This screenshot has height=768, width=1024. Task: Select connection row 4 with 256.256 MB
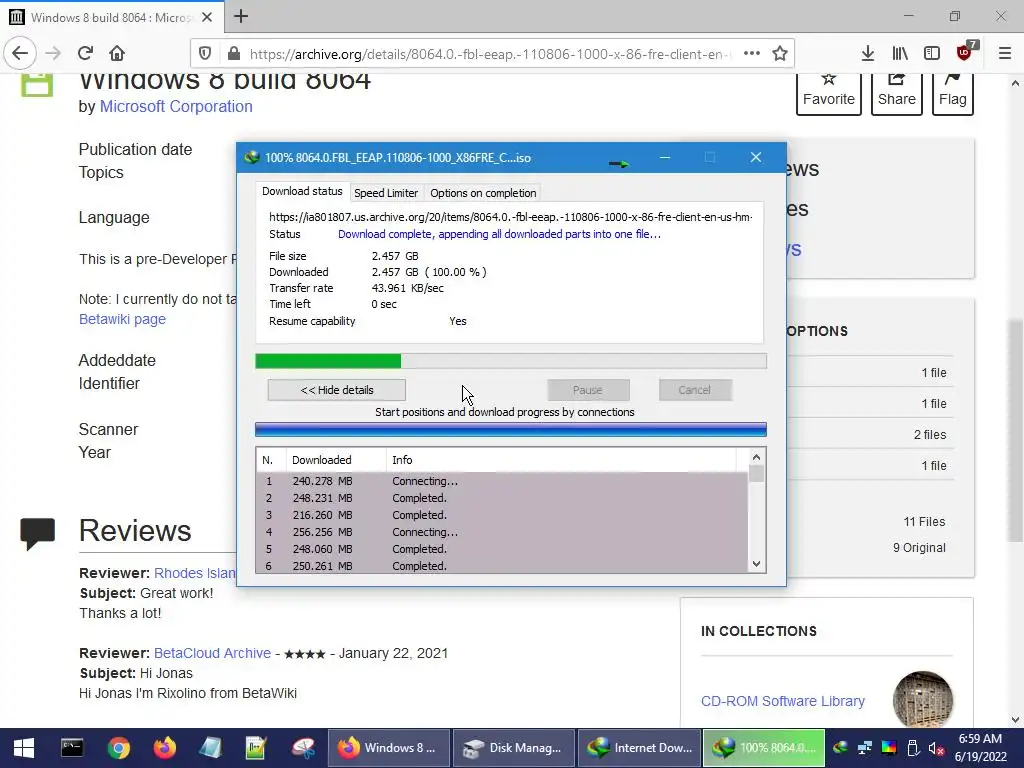[x=502, y=532]
